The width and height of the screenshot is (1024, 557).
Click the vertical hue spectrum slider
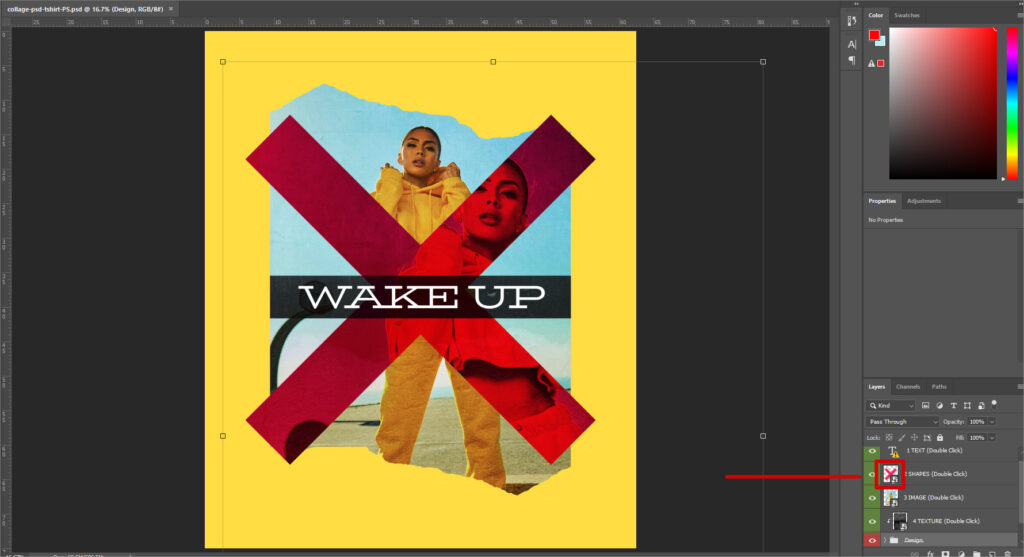[1012, 103]
